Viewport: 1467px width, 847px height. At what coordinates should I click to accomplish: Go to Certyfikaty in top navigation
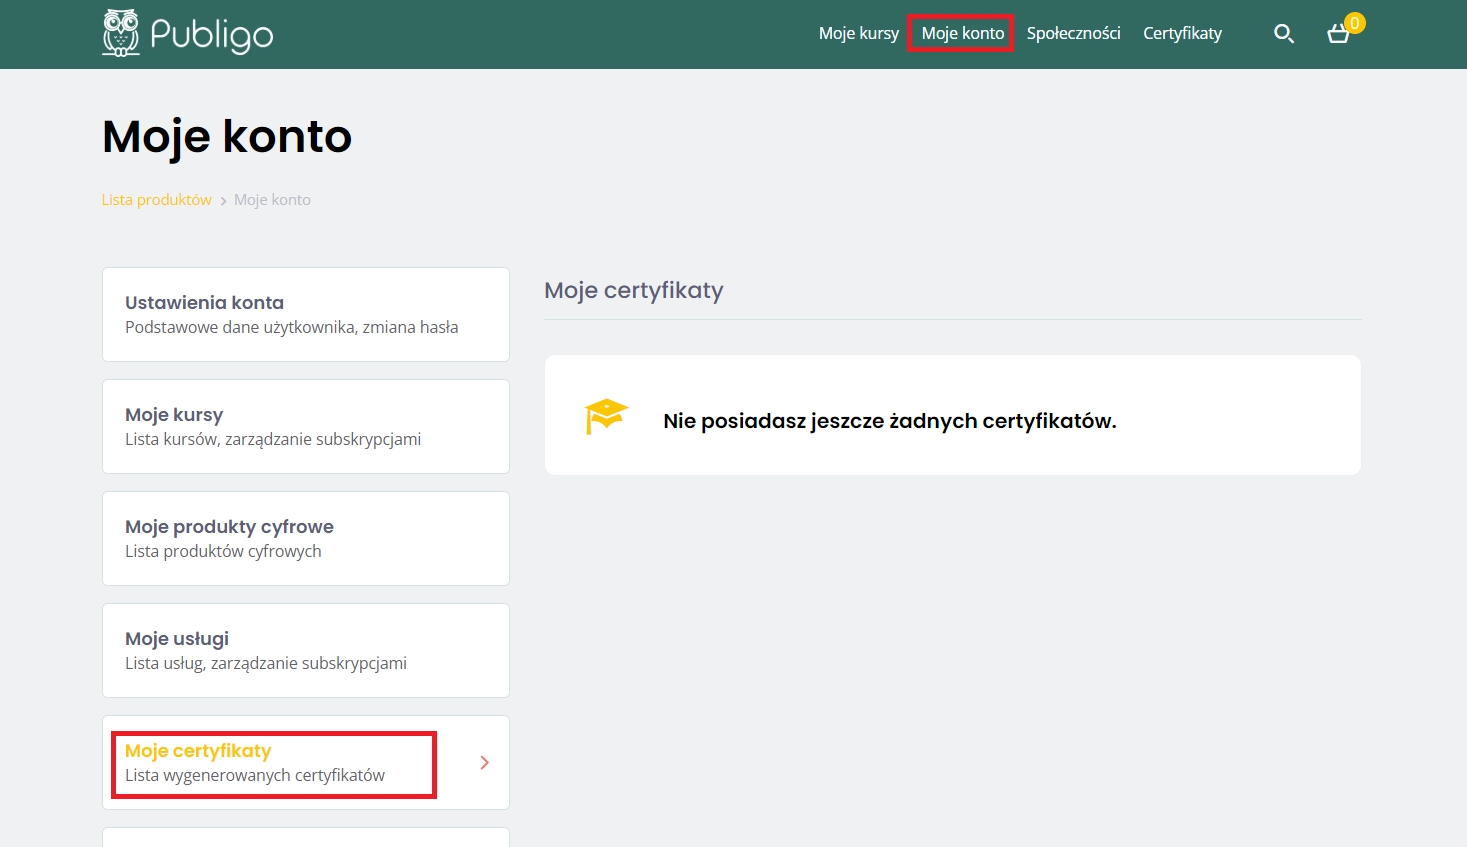click(1182, 33)
